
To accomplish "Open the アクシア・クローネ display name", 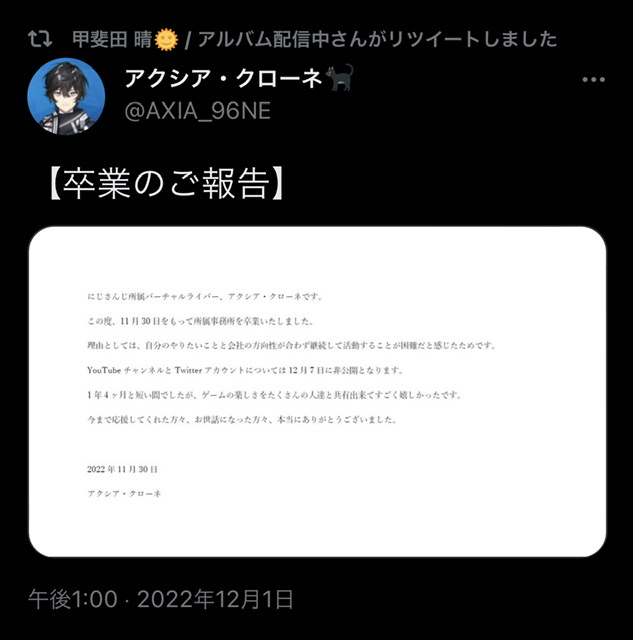I will pos(224,78).
